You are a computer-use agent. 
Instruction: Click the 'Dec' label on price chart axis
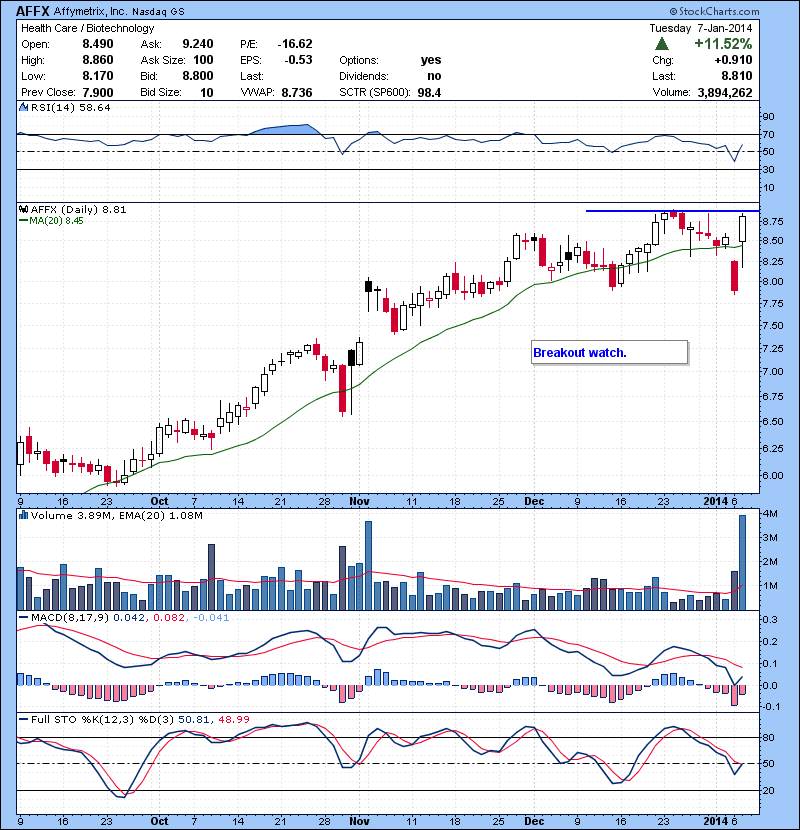(534, 501)
